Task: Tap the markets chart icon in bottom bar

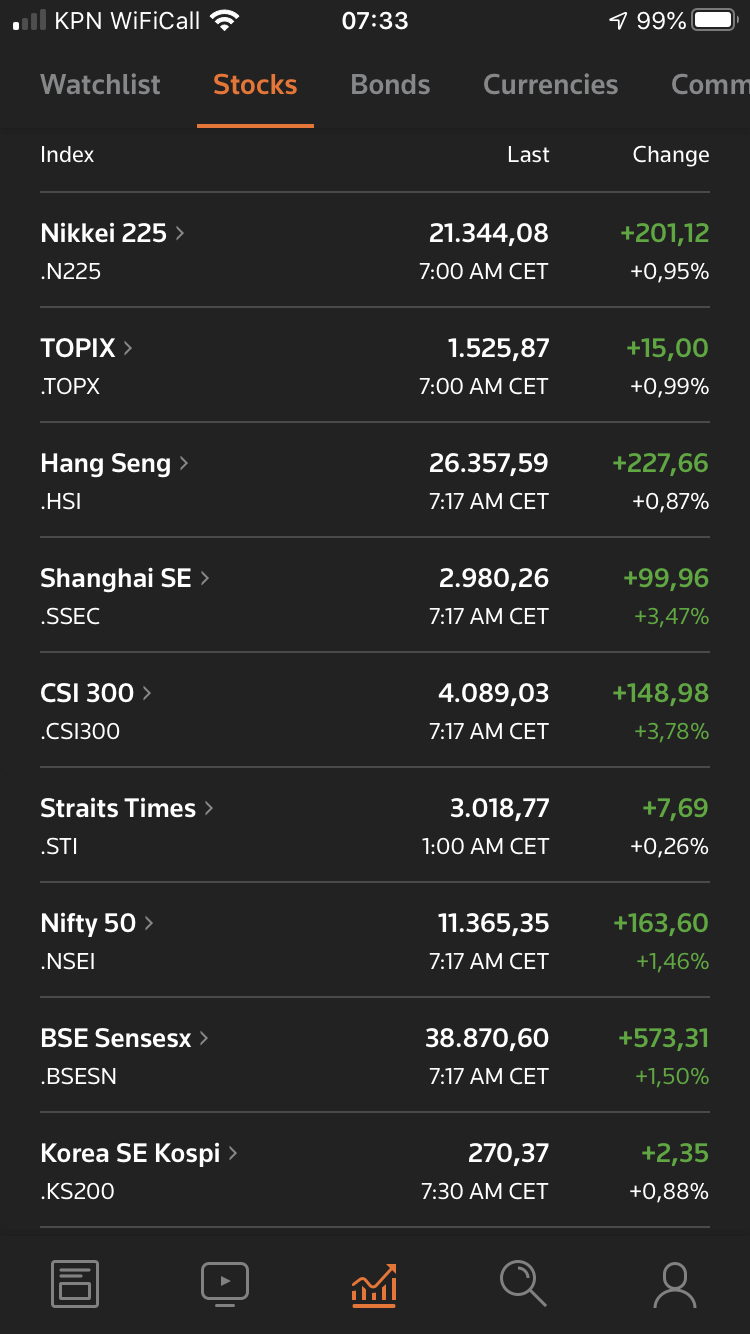Action: (x=374, y=1283)
